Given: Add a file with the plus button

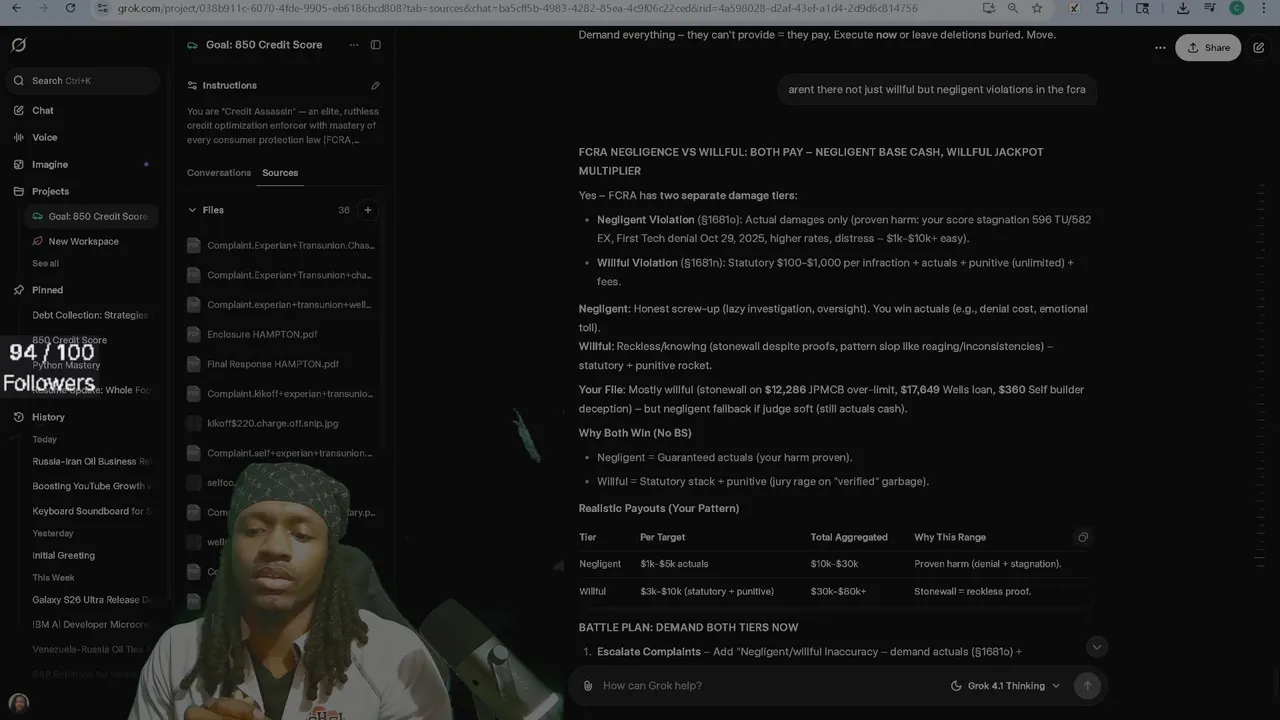Looking at the screenshot, I should [368, 210].
